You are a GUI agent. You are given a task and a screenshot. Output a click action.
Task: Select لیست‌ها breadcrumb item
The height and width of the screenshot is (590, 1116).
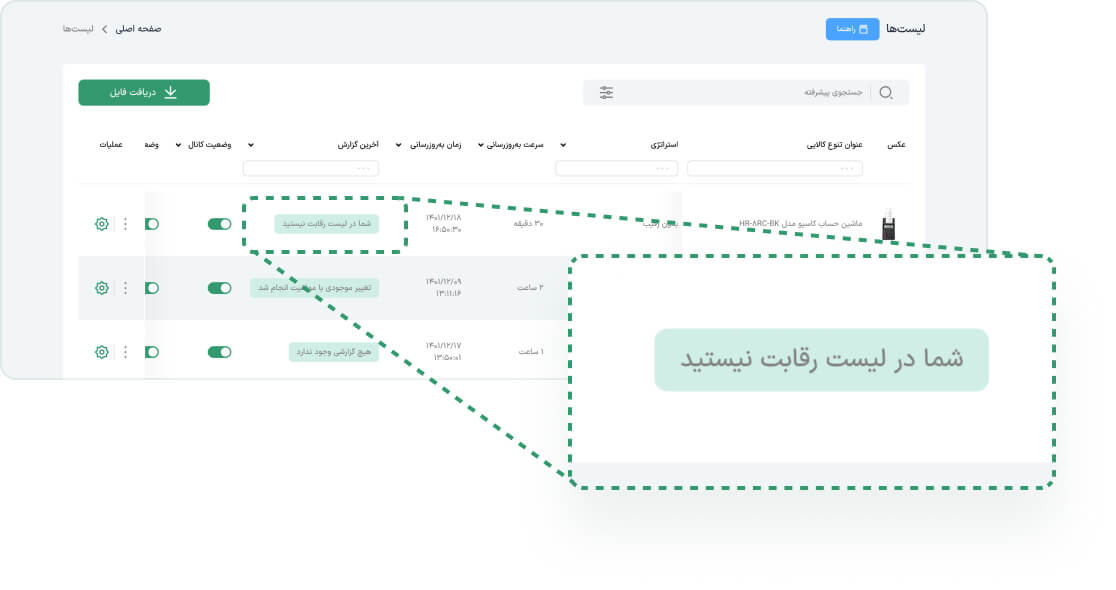78,29
